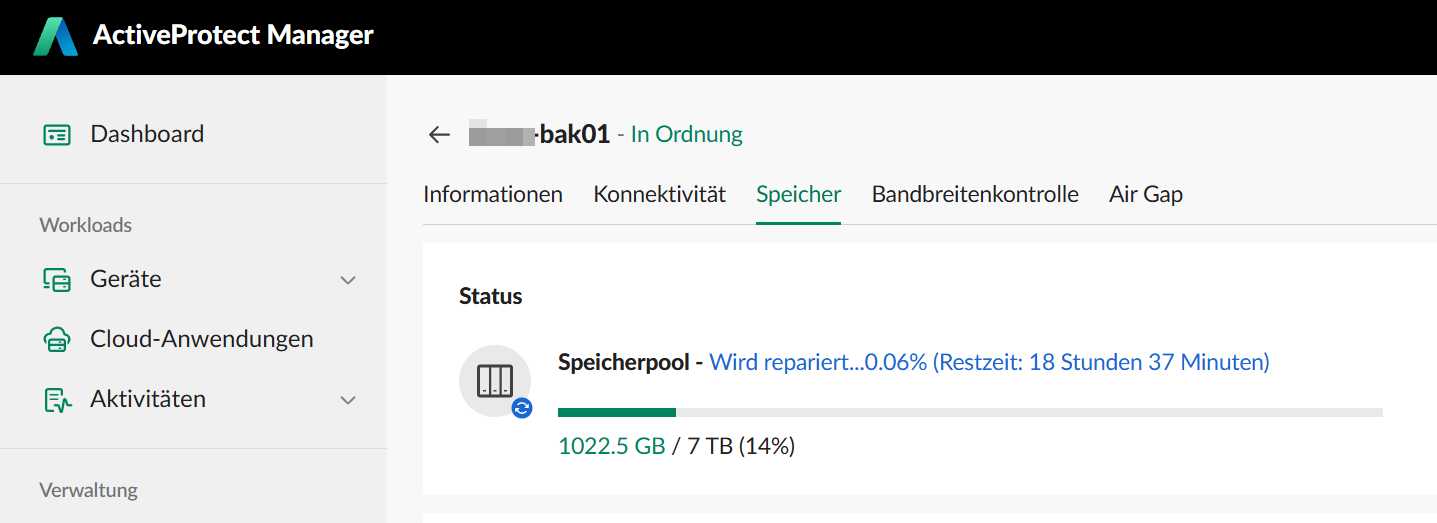Click the storage usage progress bar
This screenshot has height=523, width=1437.
click(x=970, y=412)
